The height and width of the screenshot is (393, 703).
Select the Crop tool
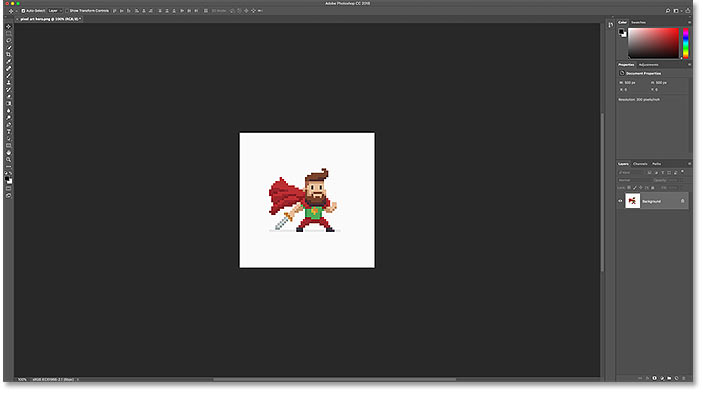click(x=9, y=54)
